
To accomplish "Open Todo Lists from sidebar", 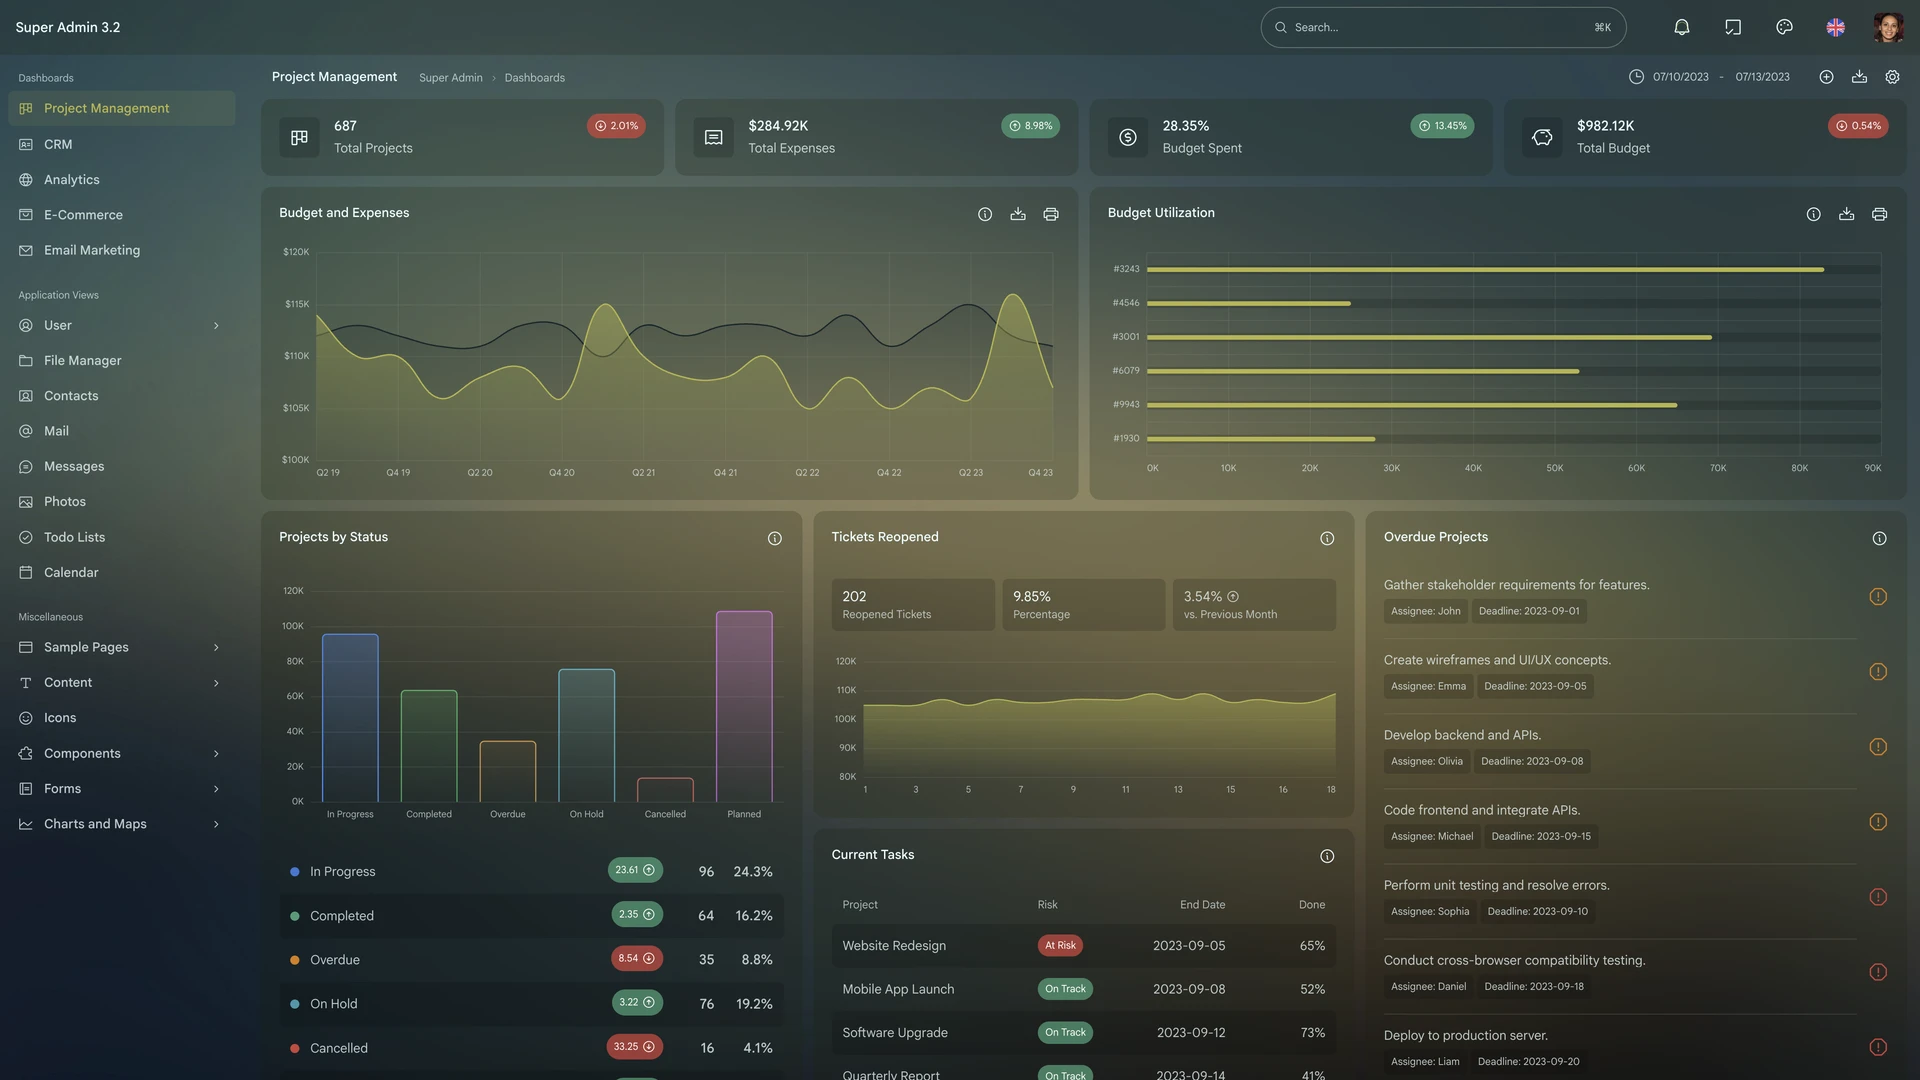I will (x=122, y=537).
